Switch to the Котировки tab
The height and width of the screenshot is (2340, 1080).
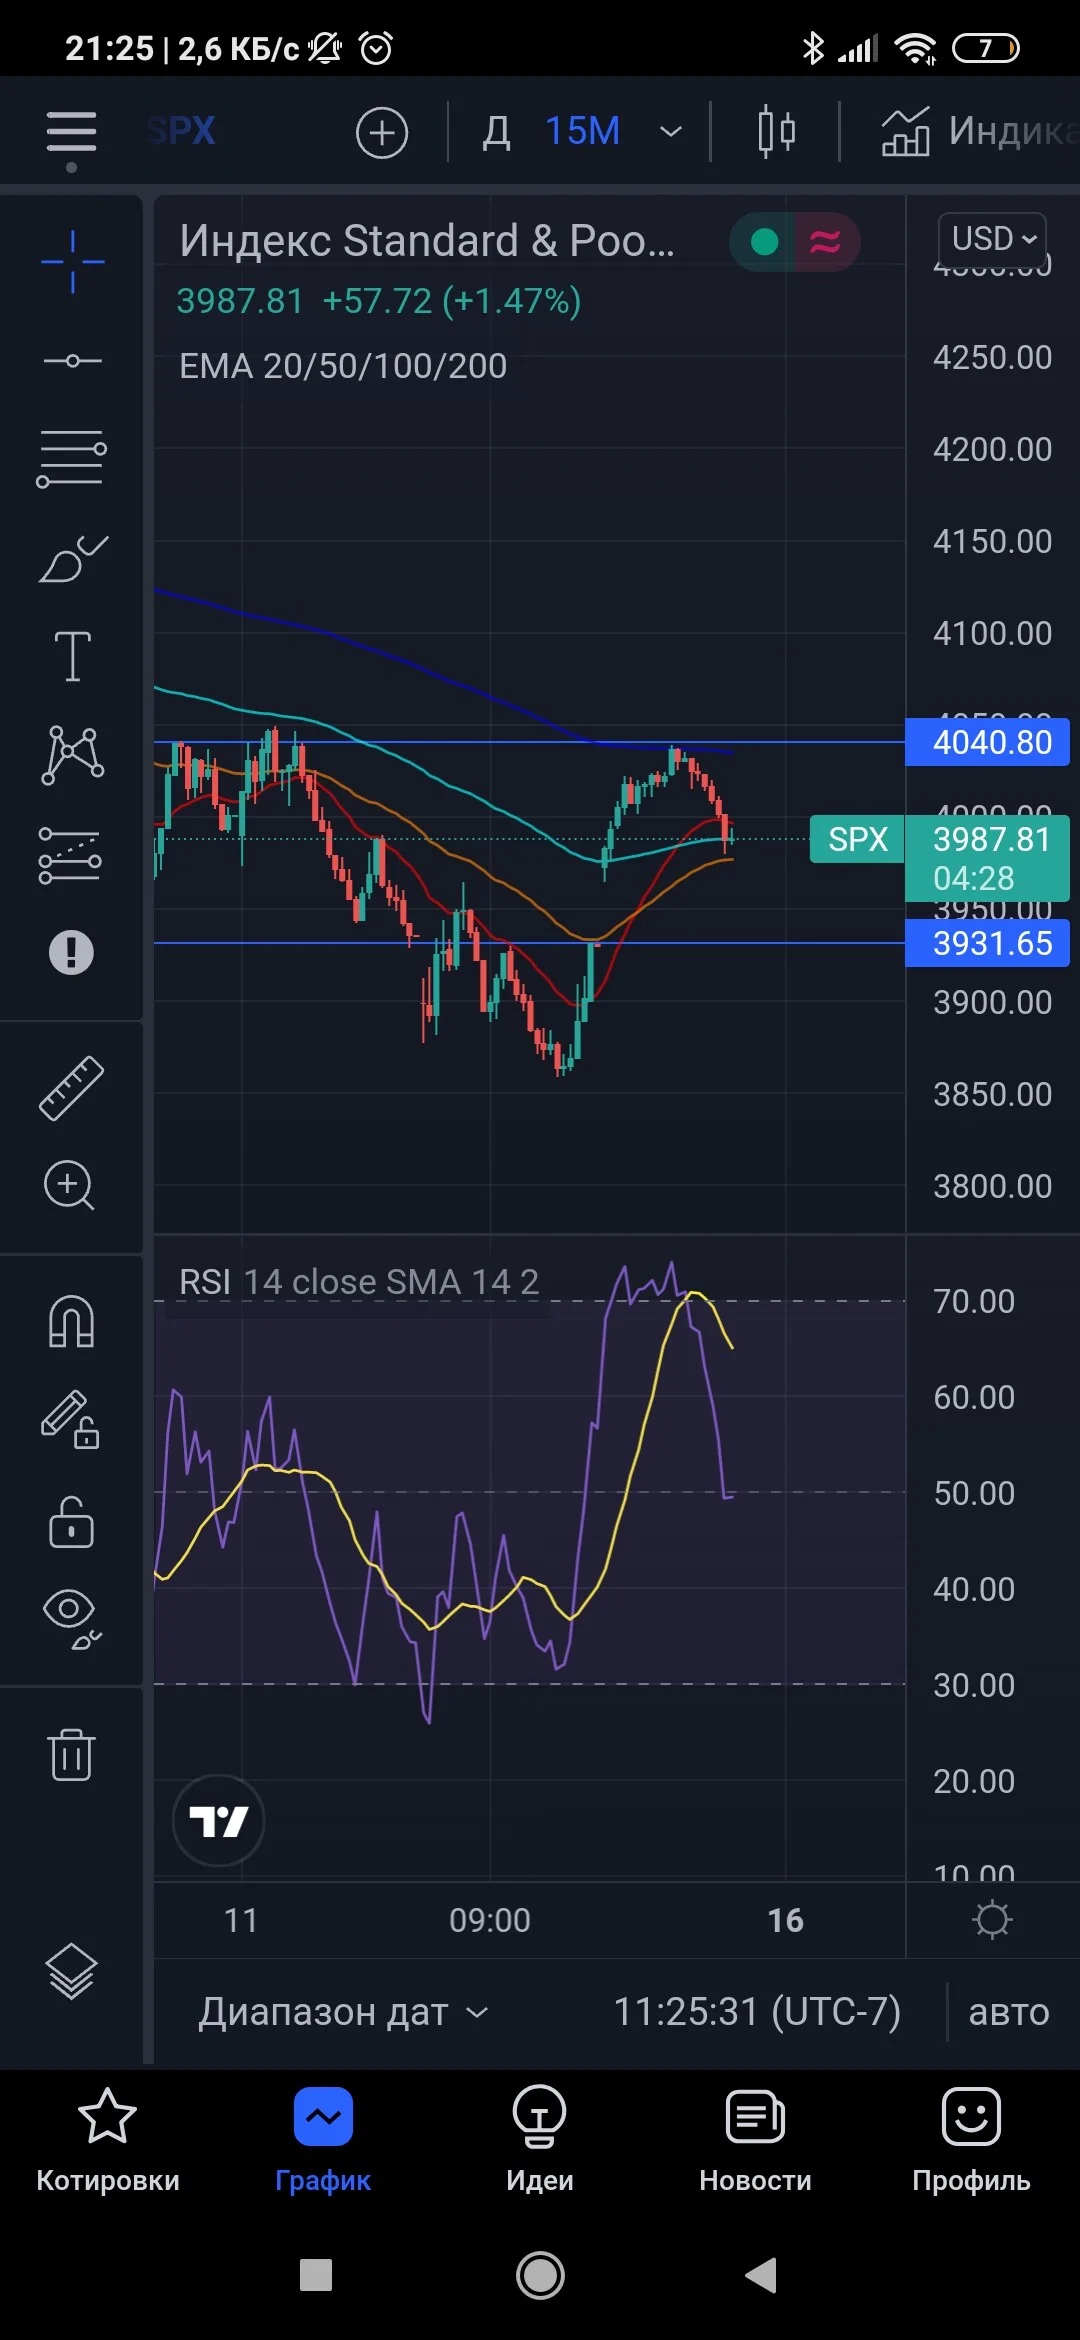click(108, 2141)
